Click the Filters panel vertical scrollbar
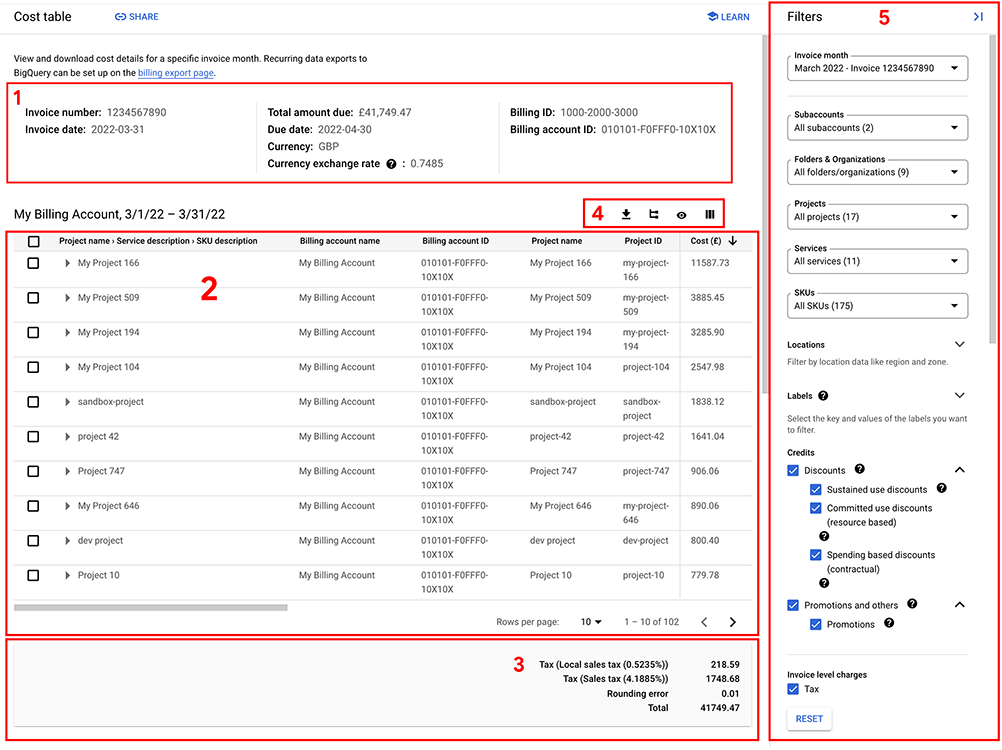Screen dimensions: 1002x750 click(992, 188)
